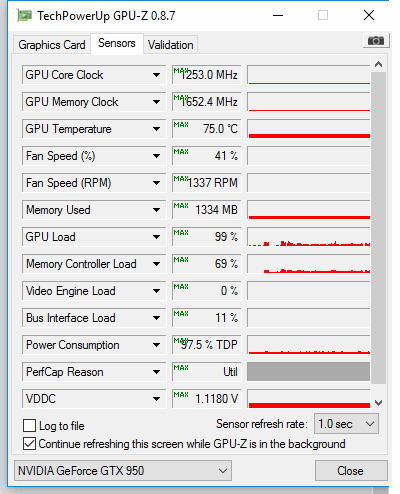Minimize the GPU-Z window
This screenshot has width=400, height=494.
coord(278,15)
